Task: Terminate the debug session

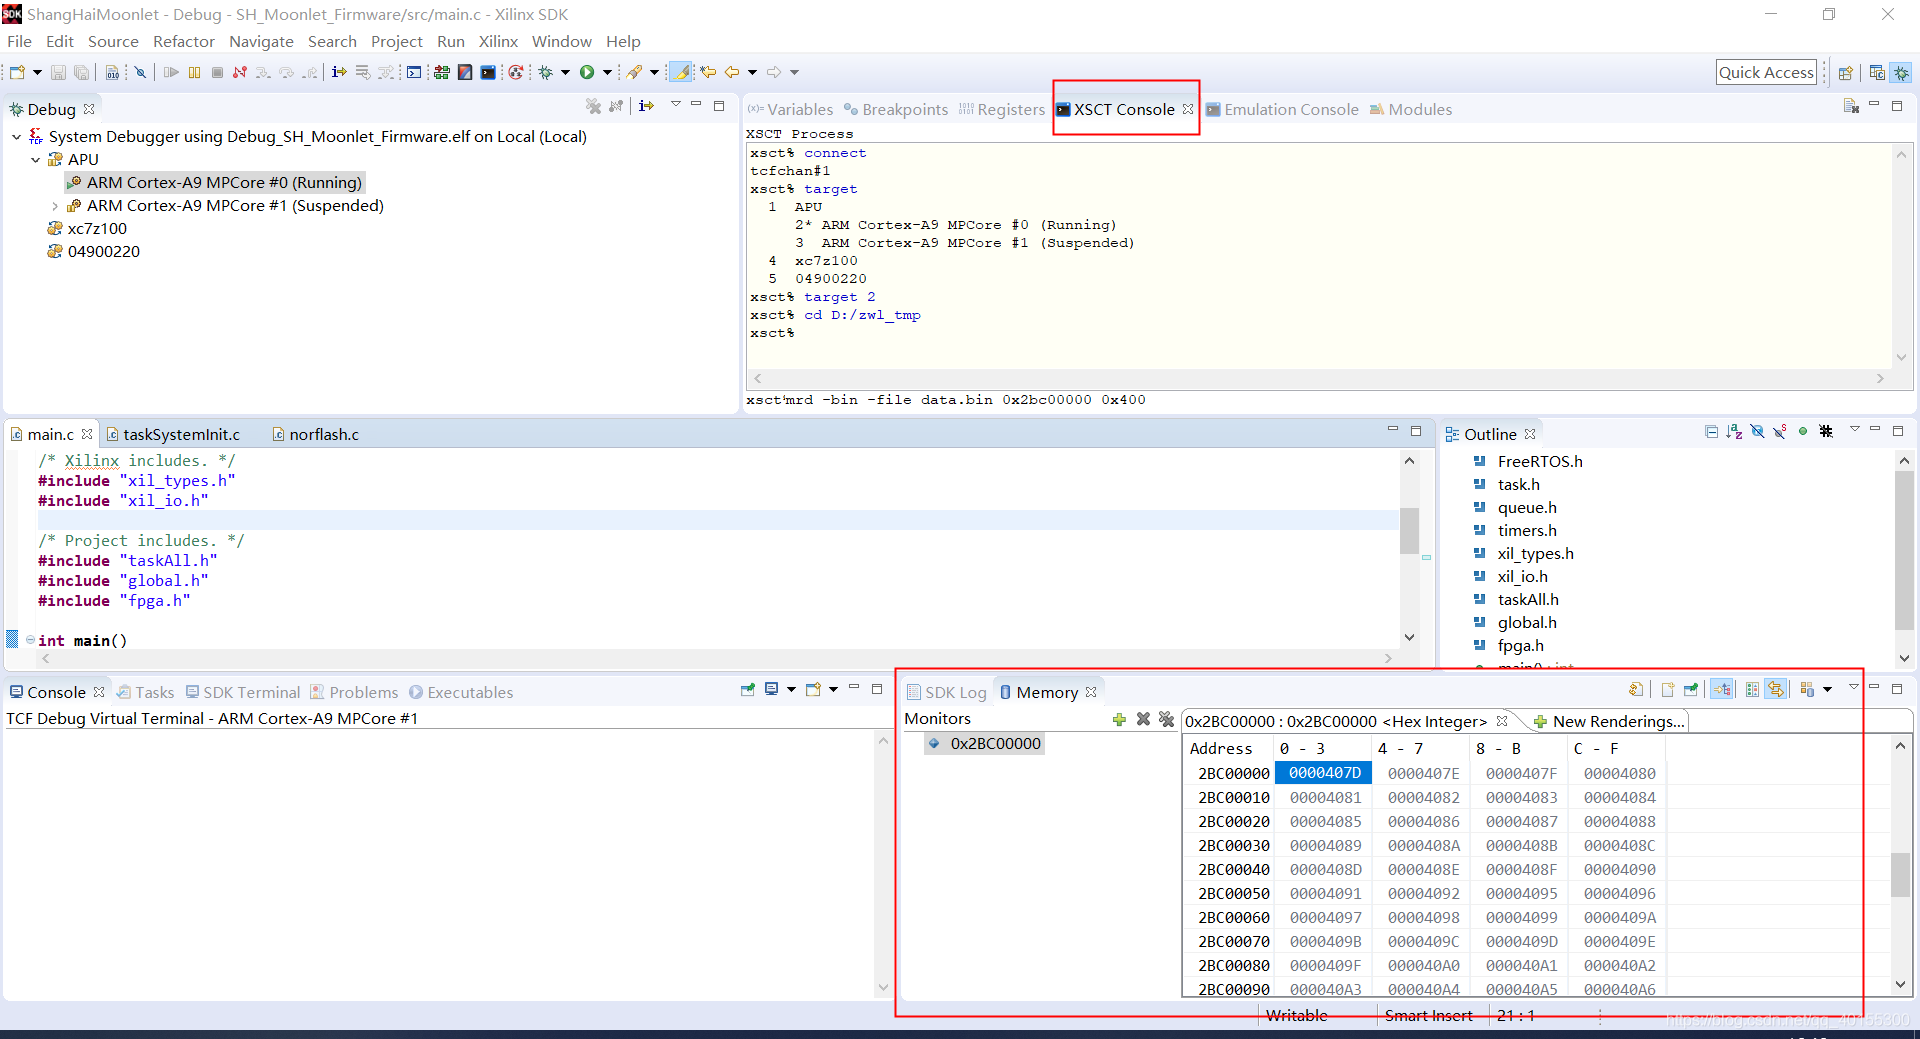Action: (x=217, y=72)
